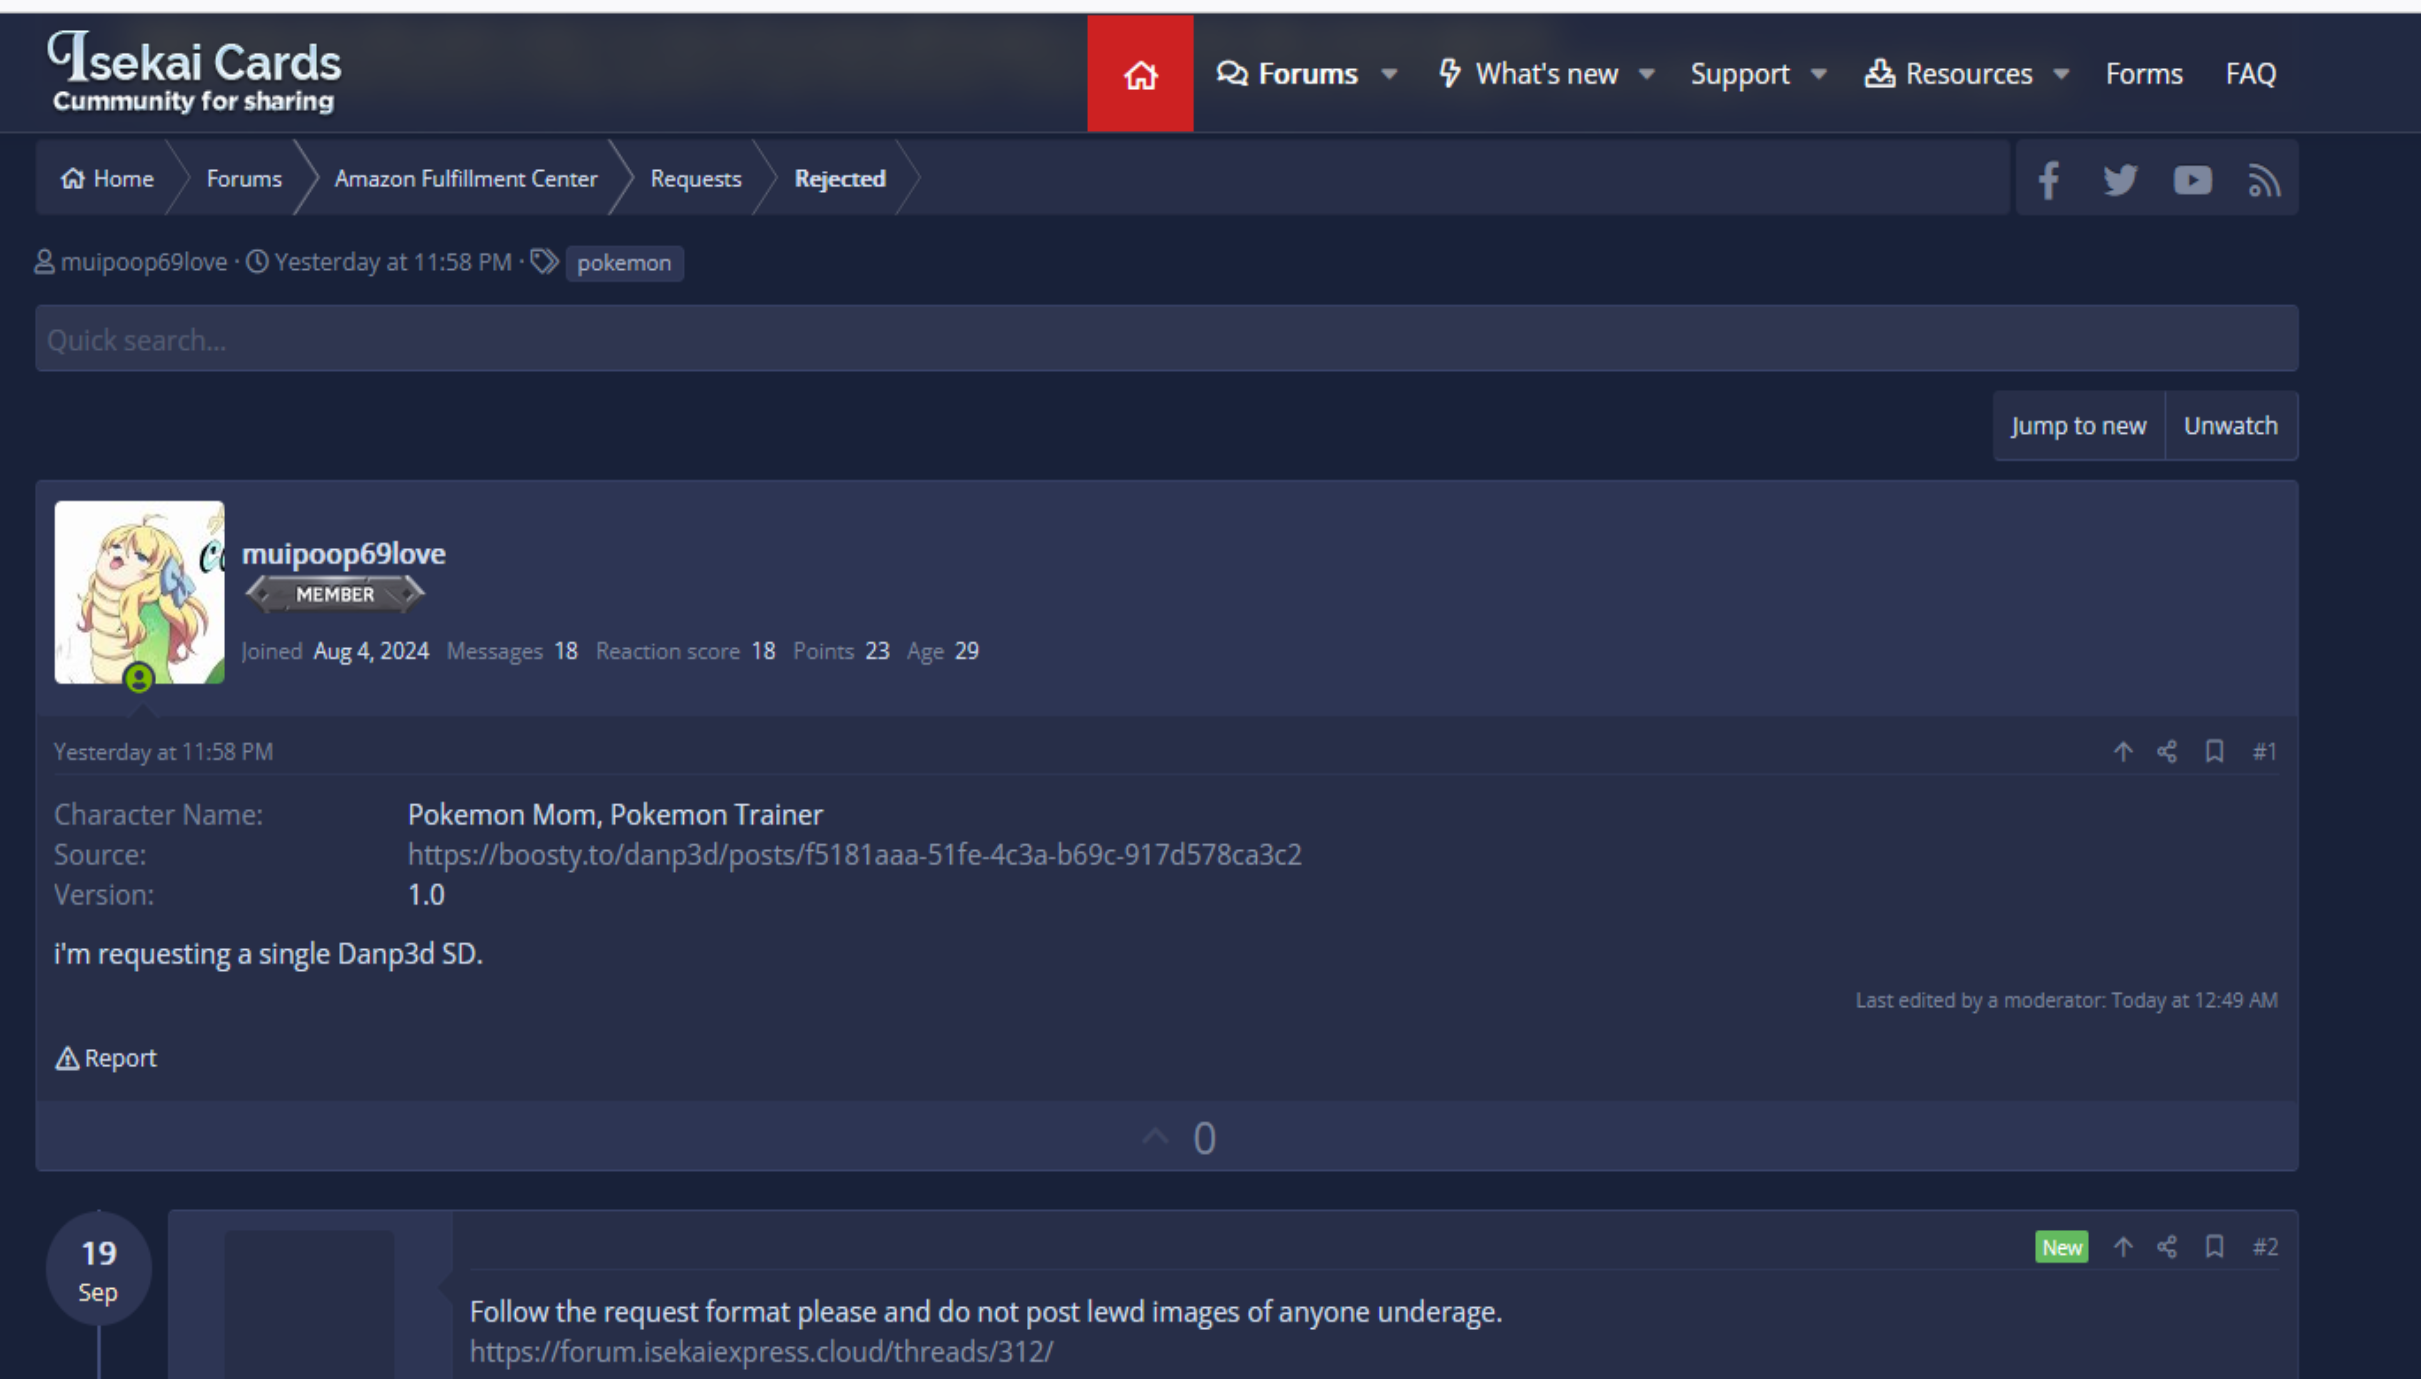Open the Facebook social icon
The height and width of the screenshot is (1379, 2421).
pyautogui.click(x=2048, y=180)
